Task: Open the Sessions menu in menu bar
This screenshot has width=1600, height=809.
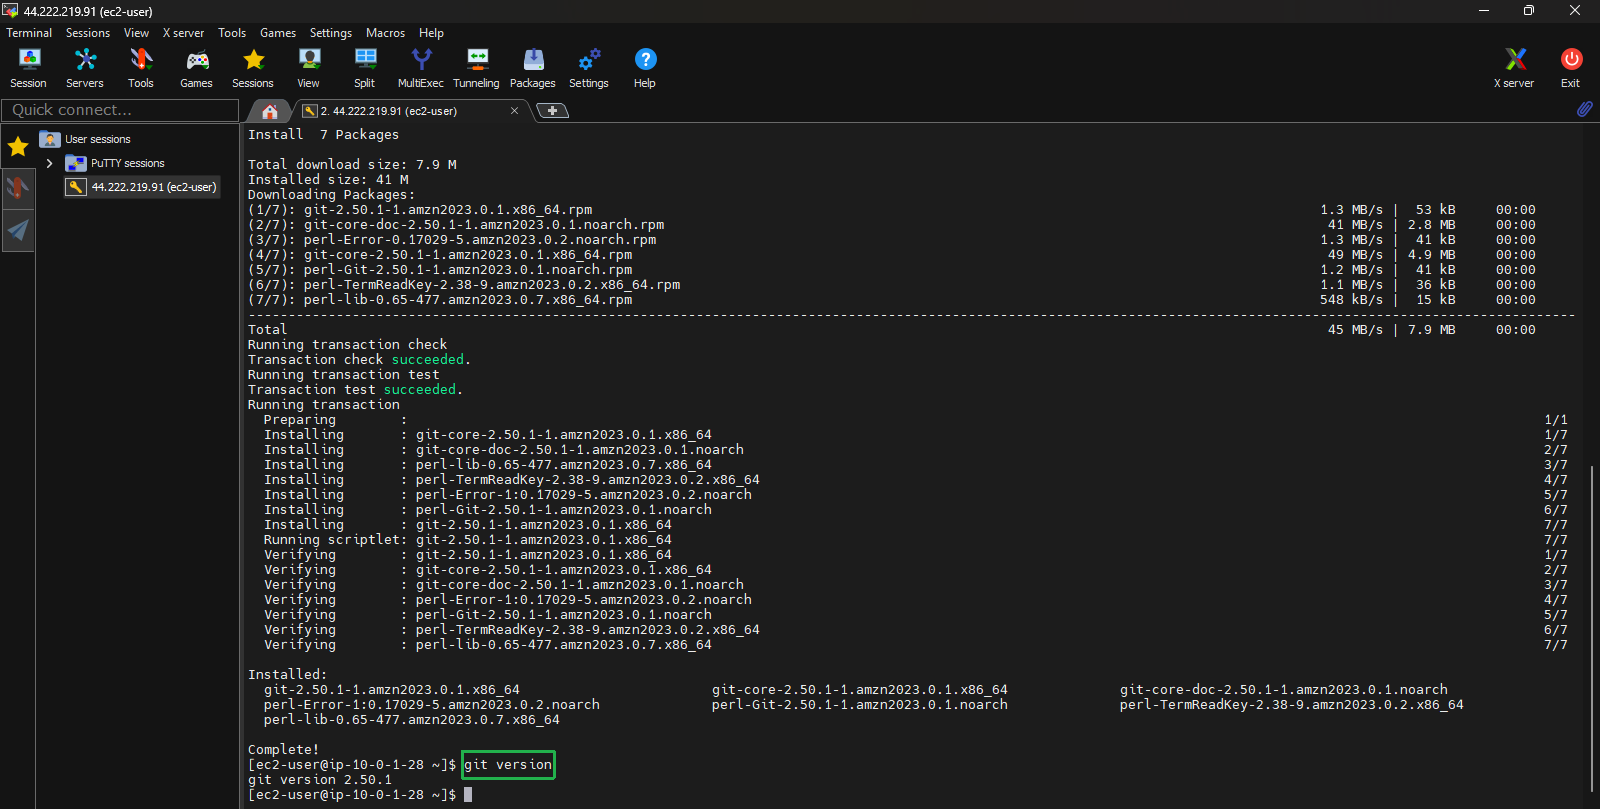Action: coord(88,33)
